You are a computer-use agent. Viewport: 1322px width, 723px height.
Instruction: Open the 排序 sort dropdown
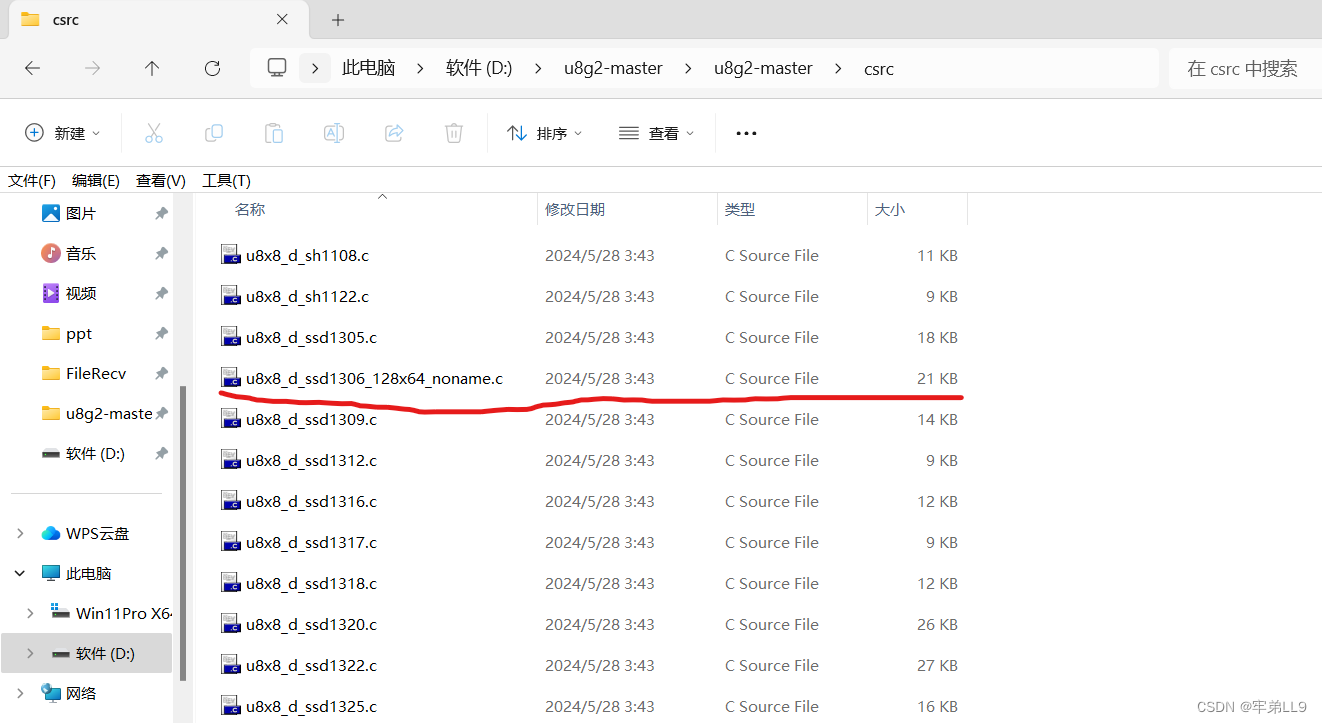point(544,133)
